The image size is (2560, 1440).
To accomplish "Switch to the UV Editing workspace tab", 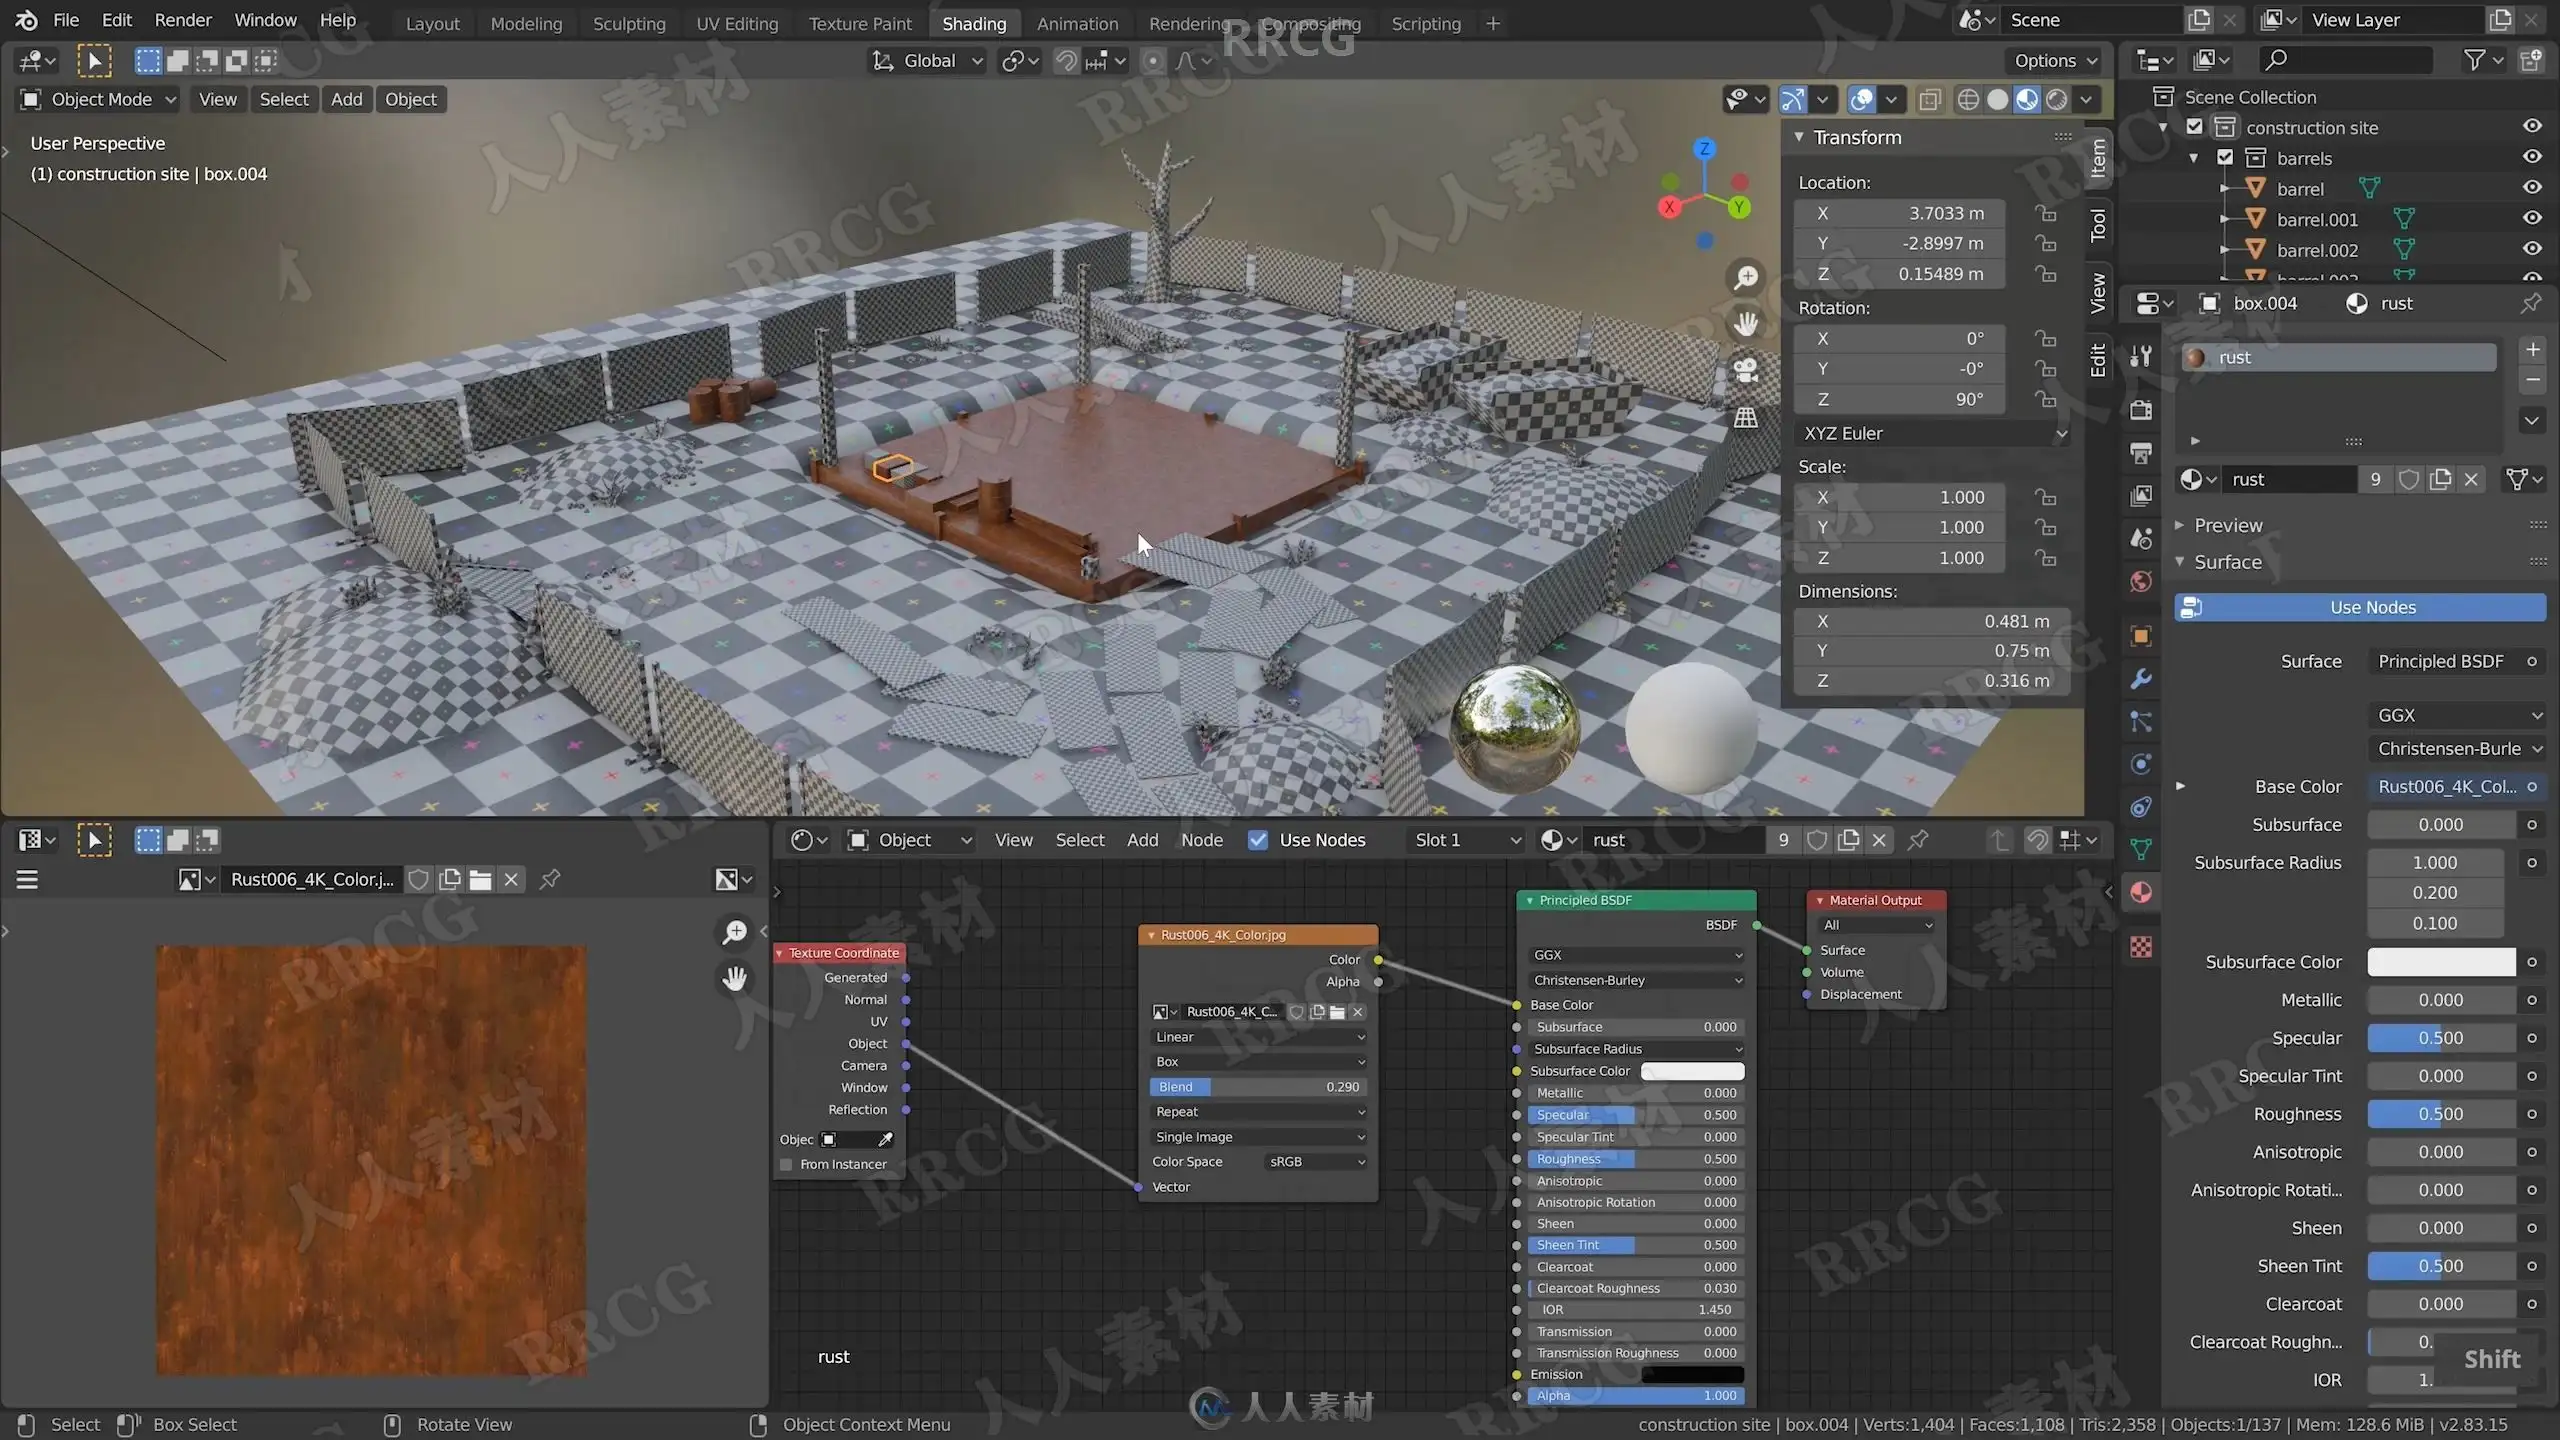I will click(737, 23).
